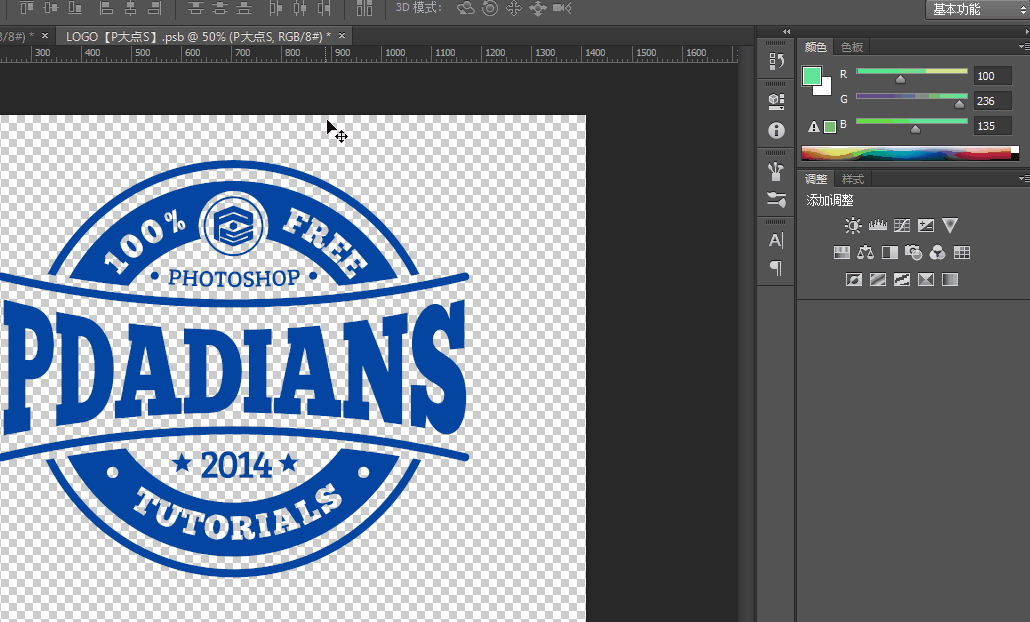Open the 基本功能 workspace dropdown

pyautogui.click(x=977, y=9)
